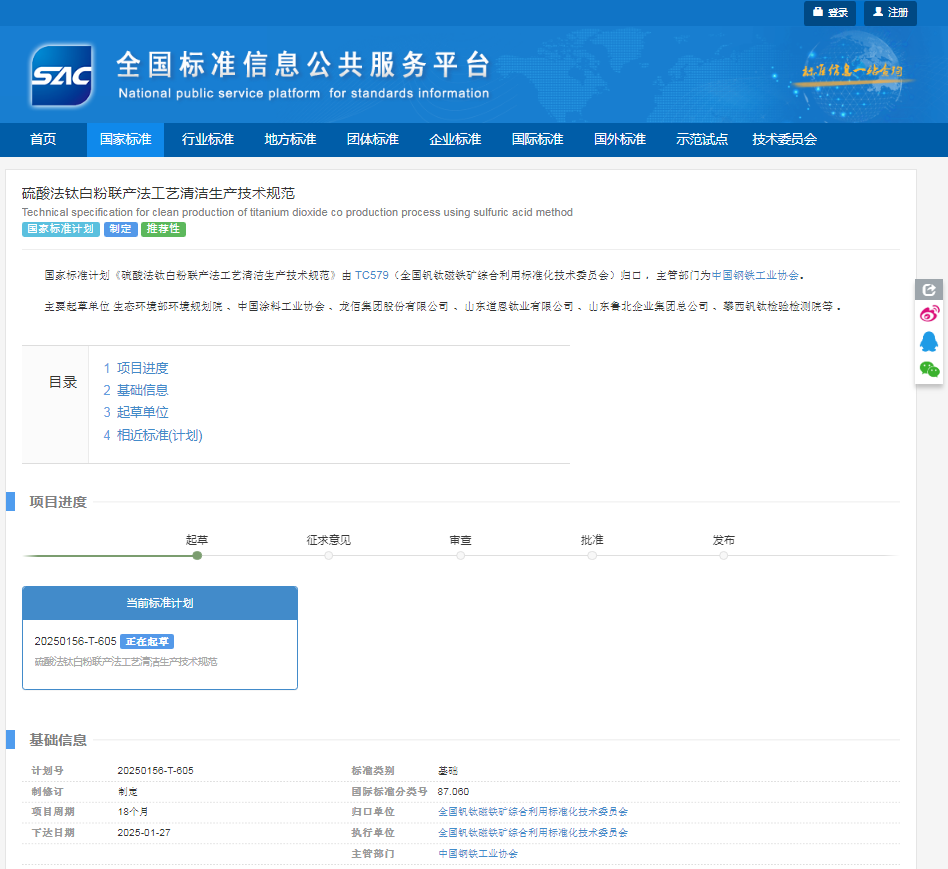Share page via QQ penguin icon
The width and height of the screenshot is (948, 869).
[x=929, y=342]
